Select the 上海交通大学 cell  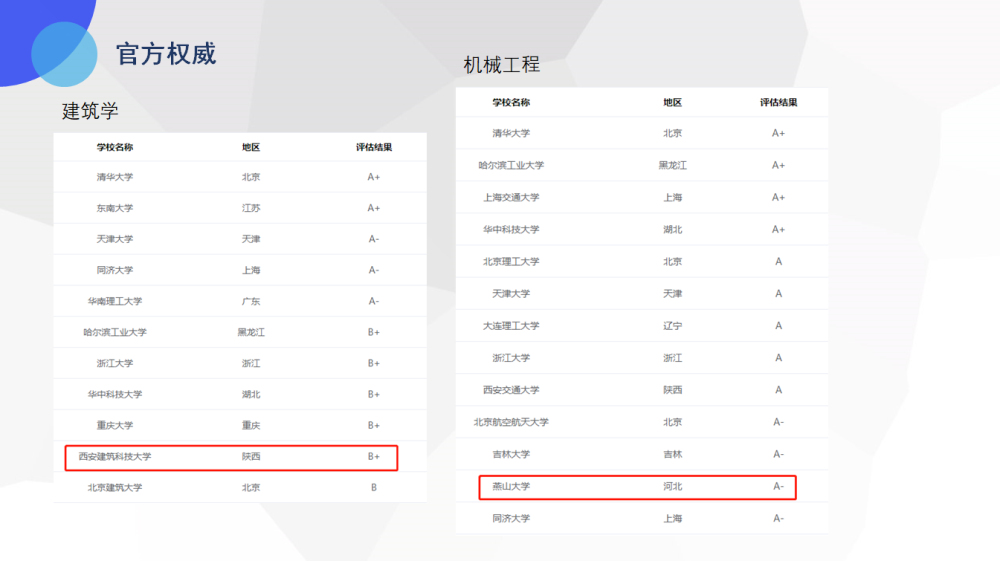point(511,197)
